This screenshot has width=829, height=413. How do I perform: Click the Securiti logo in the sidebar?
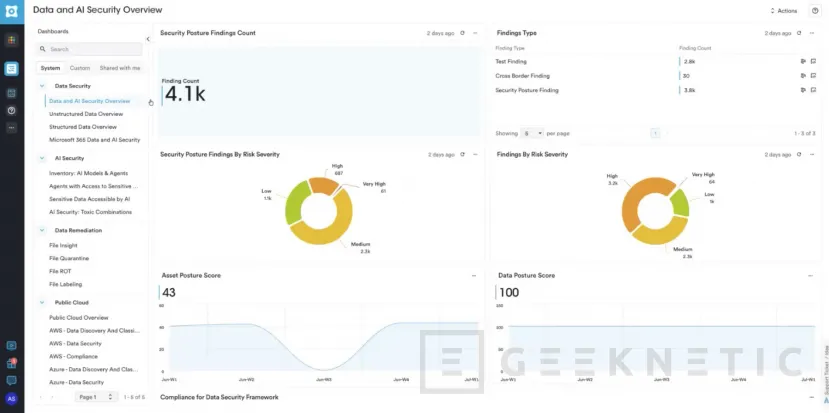point(12,11)
